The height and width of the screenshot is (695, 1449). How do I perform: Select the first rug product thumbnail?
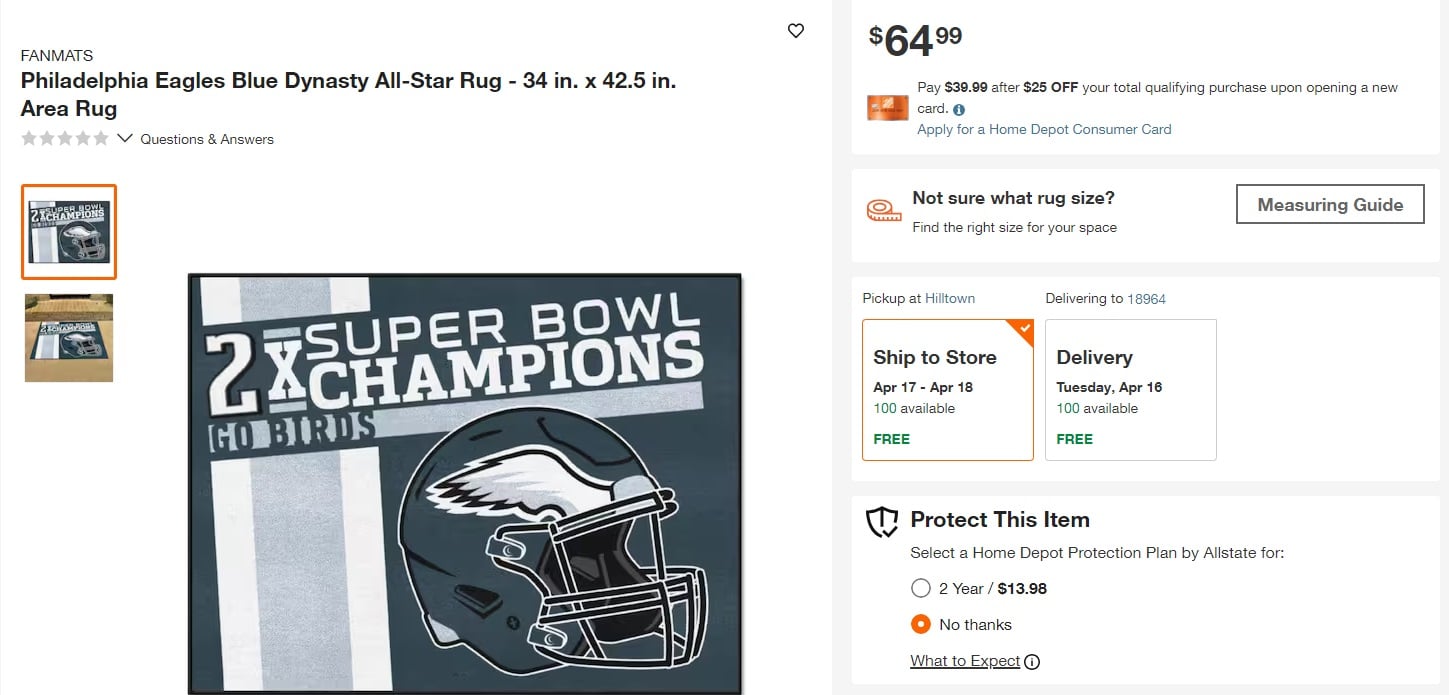pos(69,232)
